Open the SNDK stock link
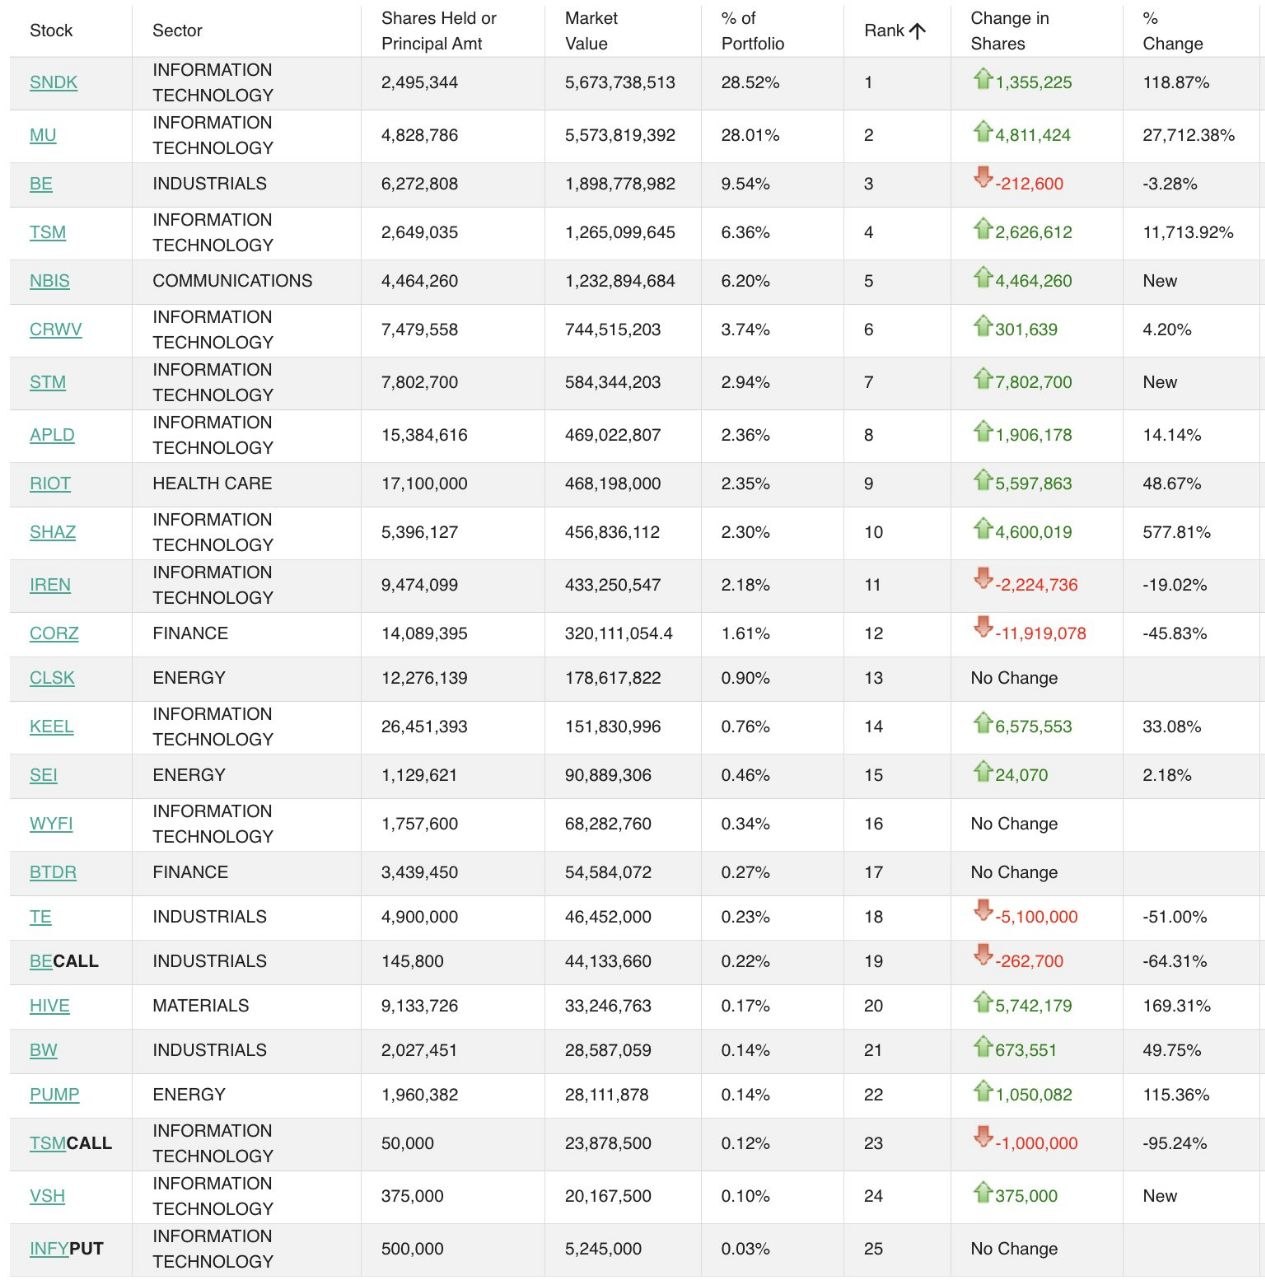The width and height of the screenshot is (1265, 1280). (54, 83)
